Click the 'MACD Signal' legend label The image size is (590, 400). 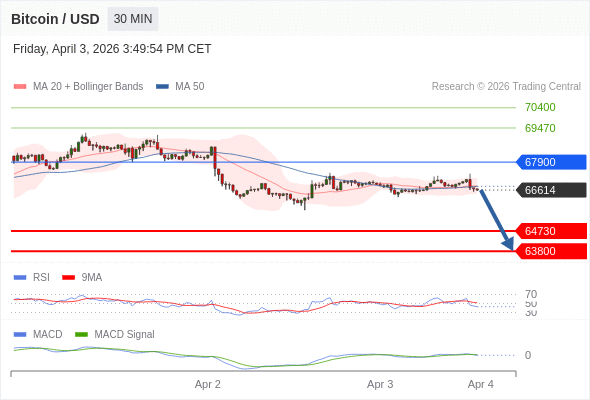click(x=124, y=335)
